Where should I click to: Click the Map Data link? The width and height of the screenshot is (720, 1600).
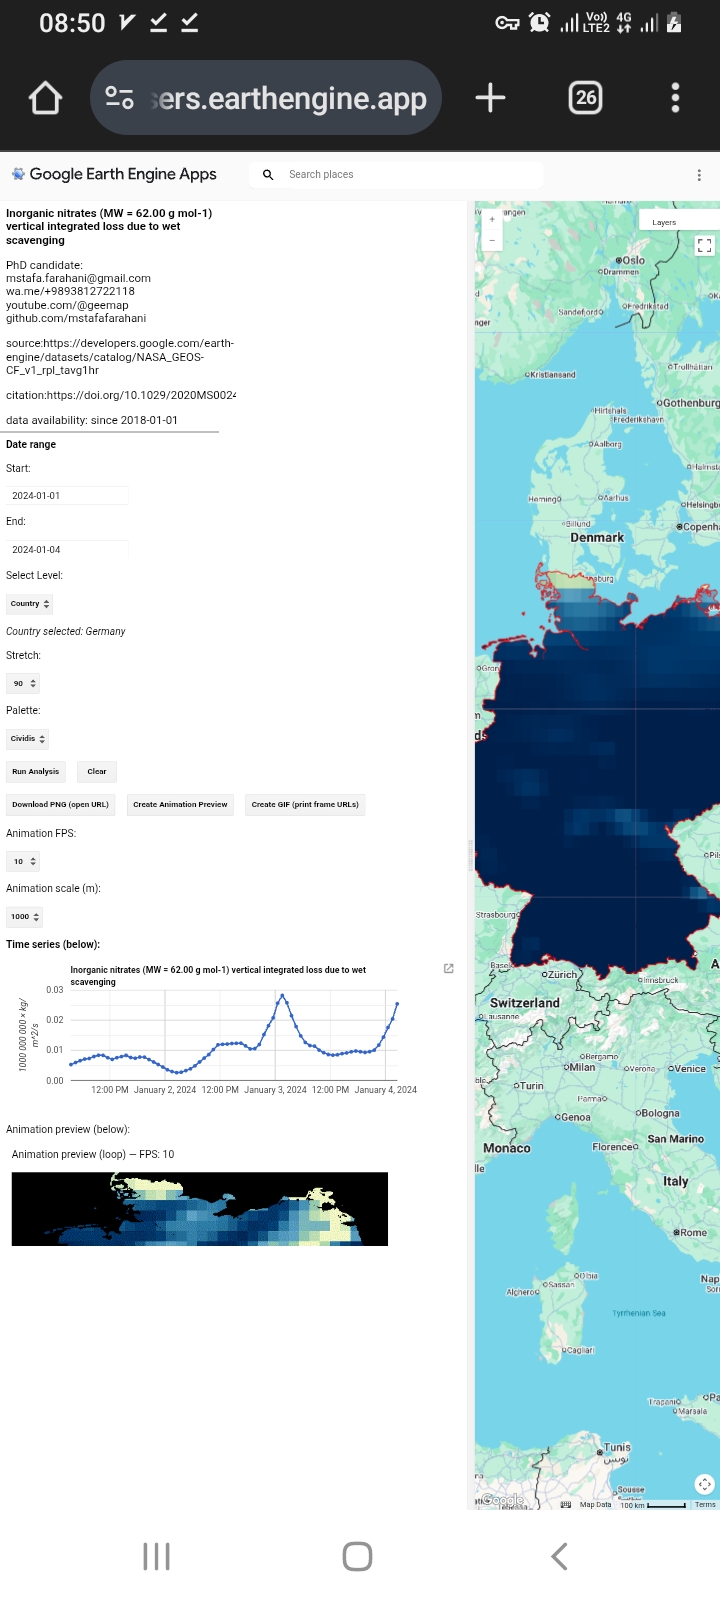click(595, 1504)
